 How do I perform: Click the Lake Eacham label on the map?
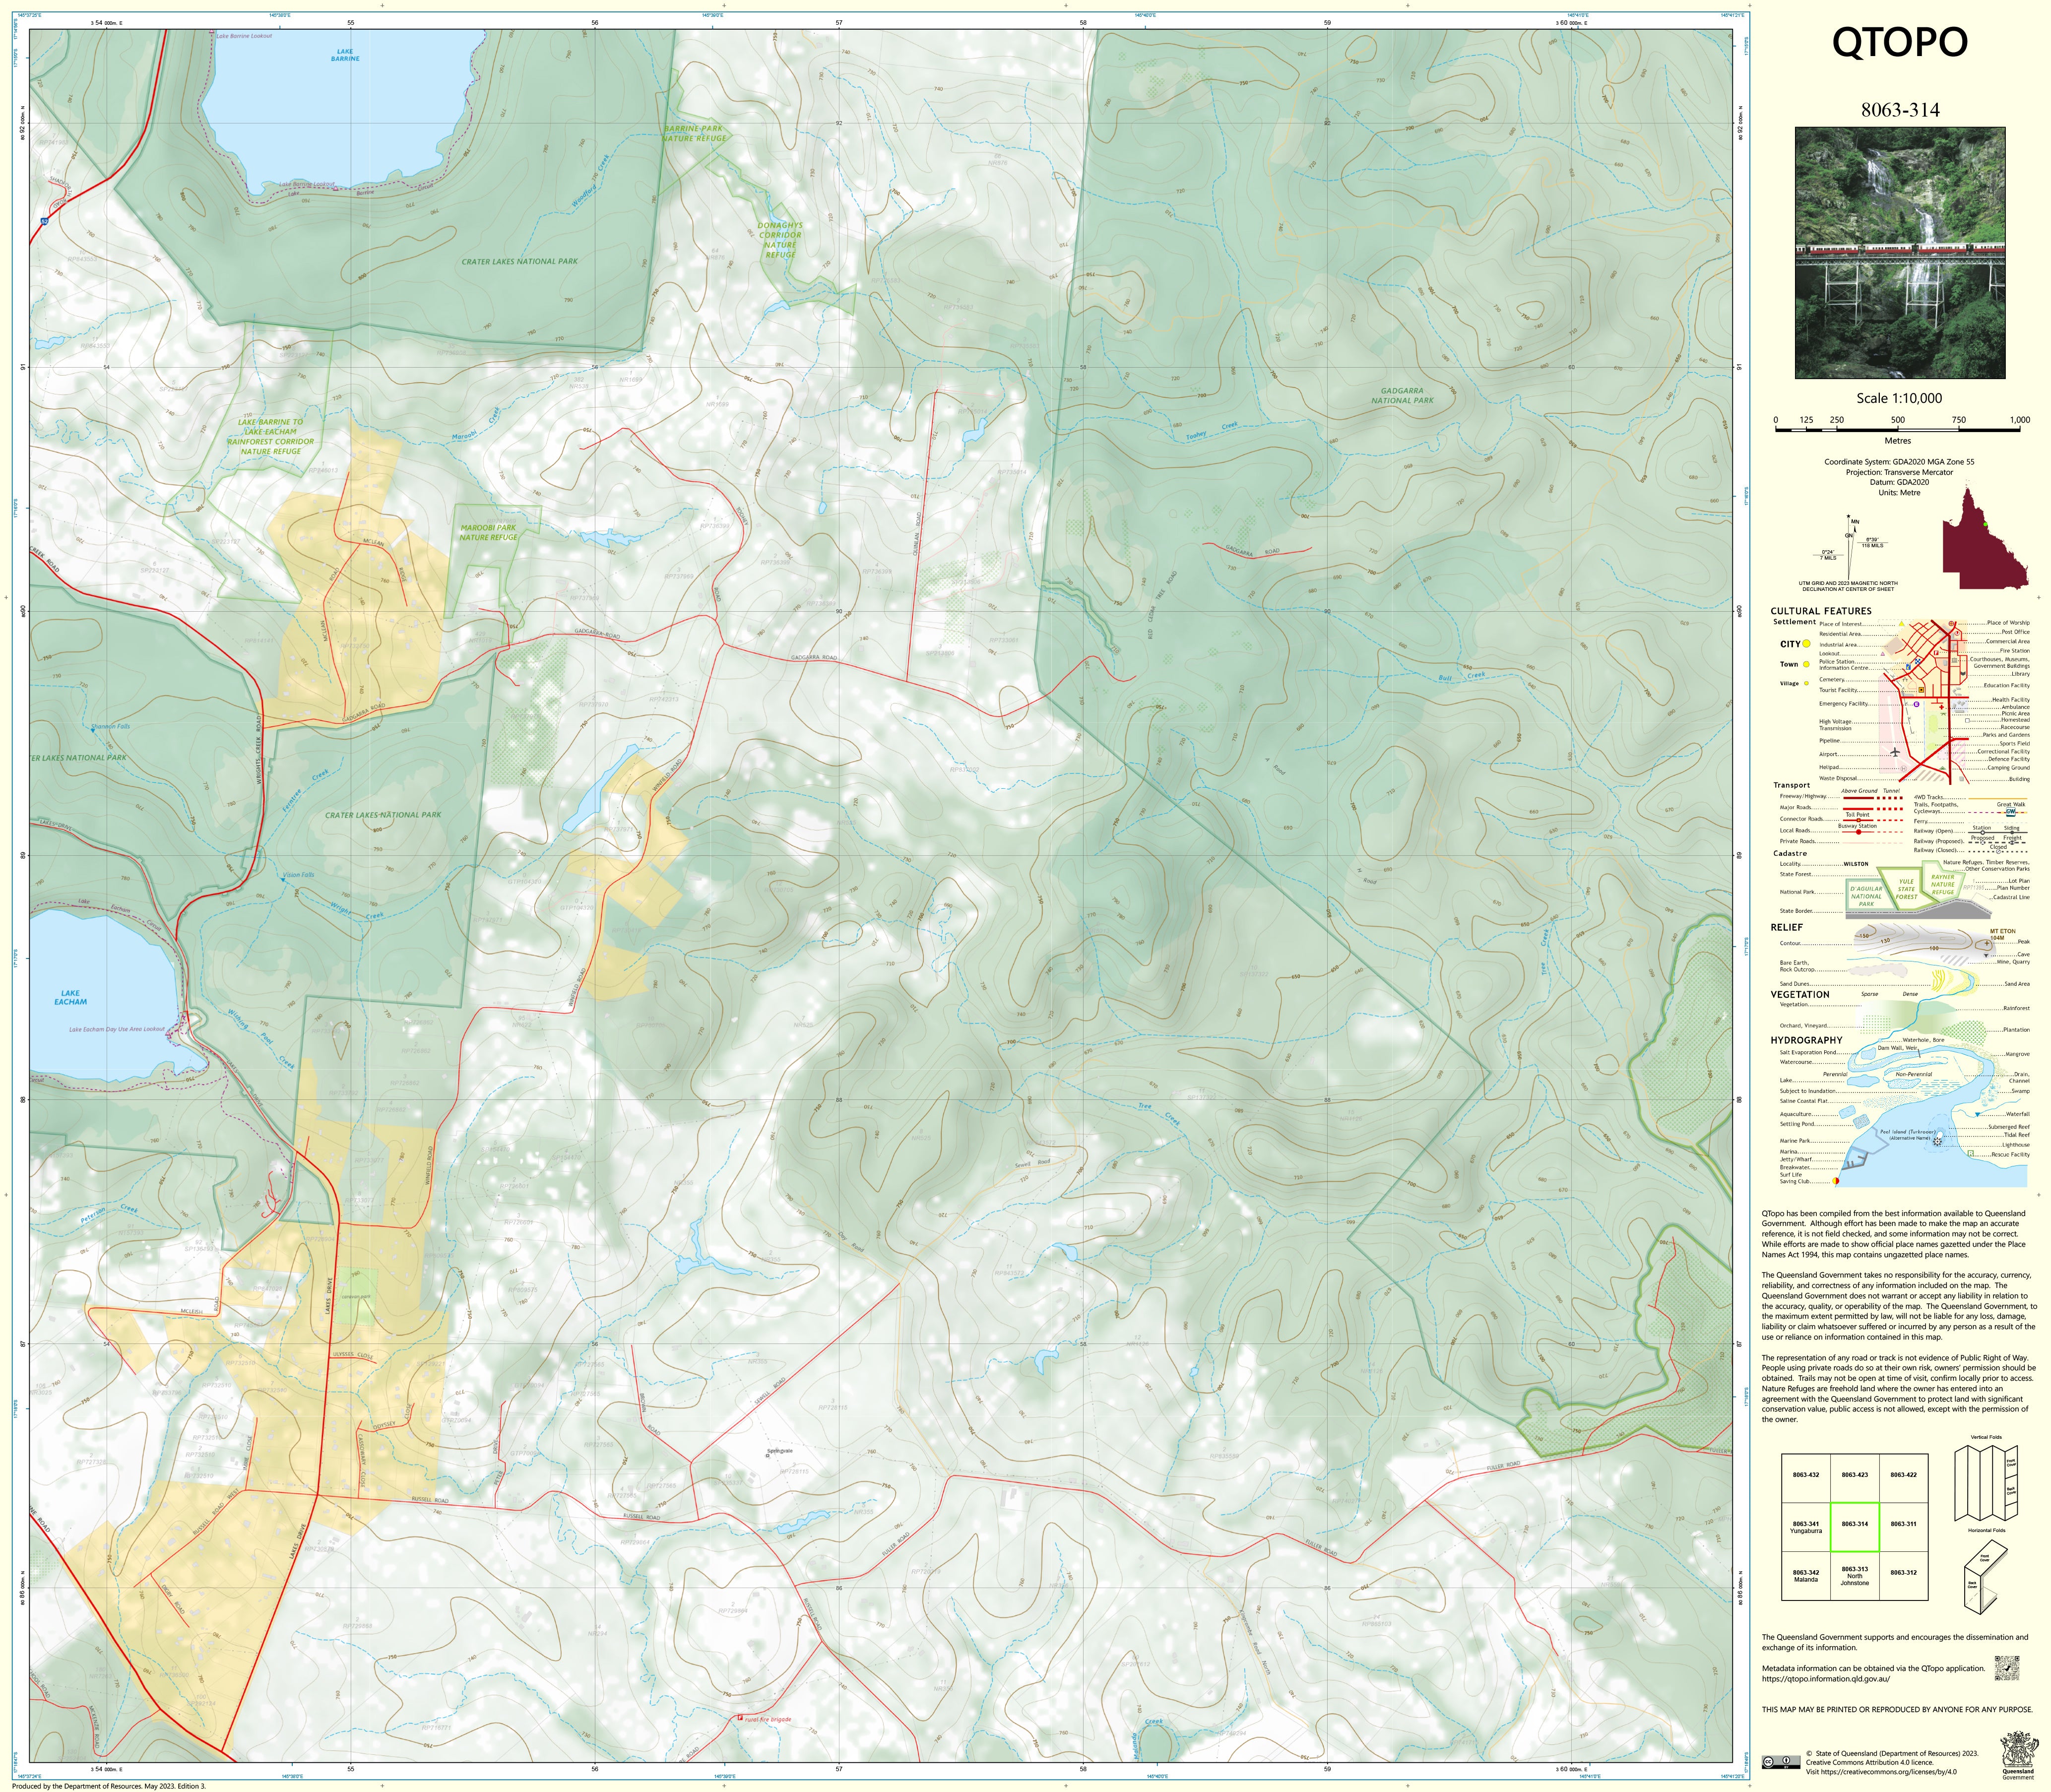71,997
